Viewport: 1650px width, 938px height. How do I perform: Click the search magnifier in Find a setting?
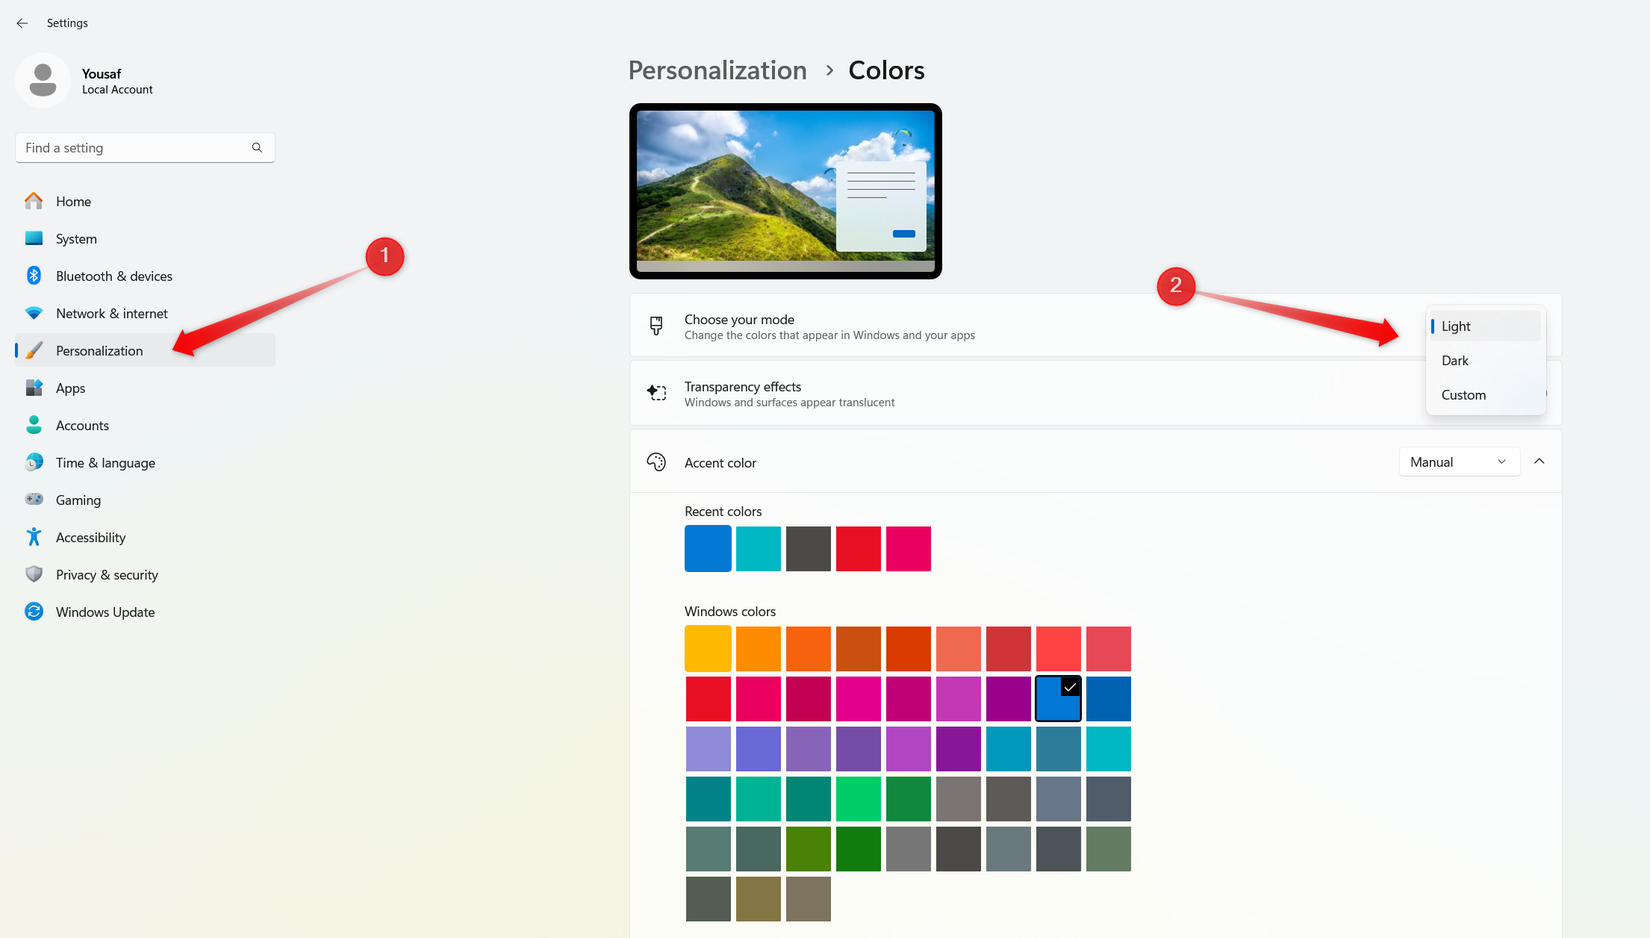[257, 147]
